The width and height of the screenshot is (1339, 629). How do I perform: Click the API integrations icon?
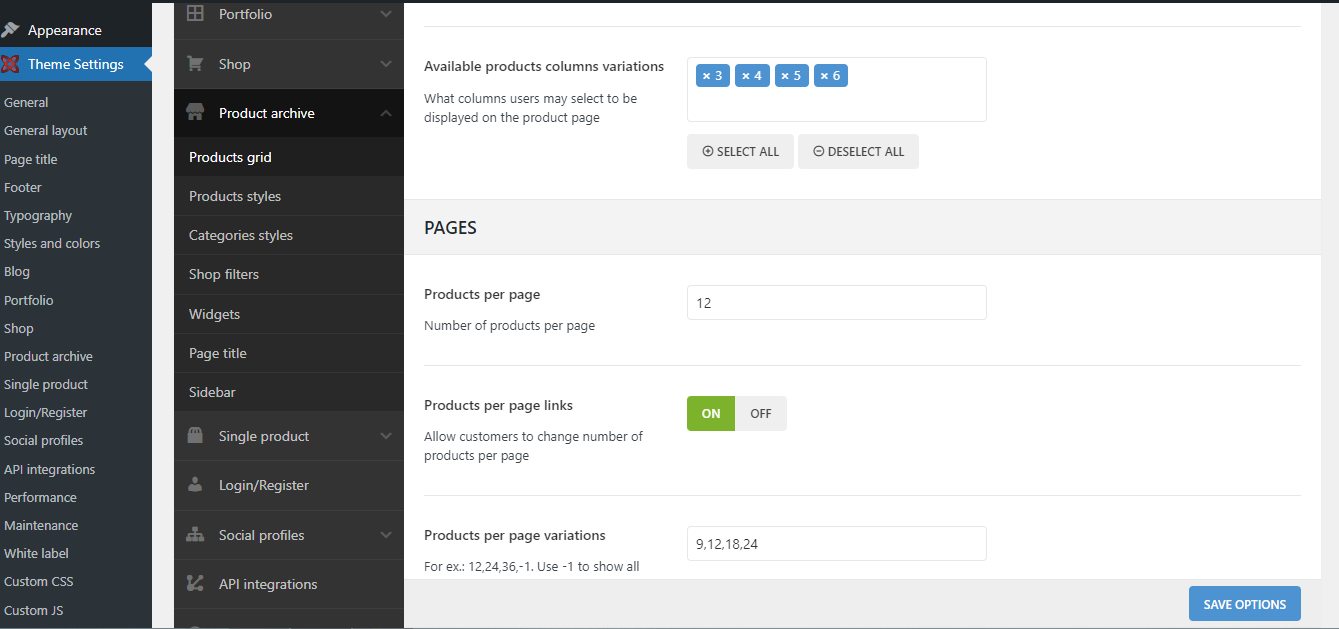pos(195,584)
